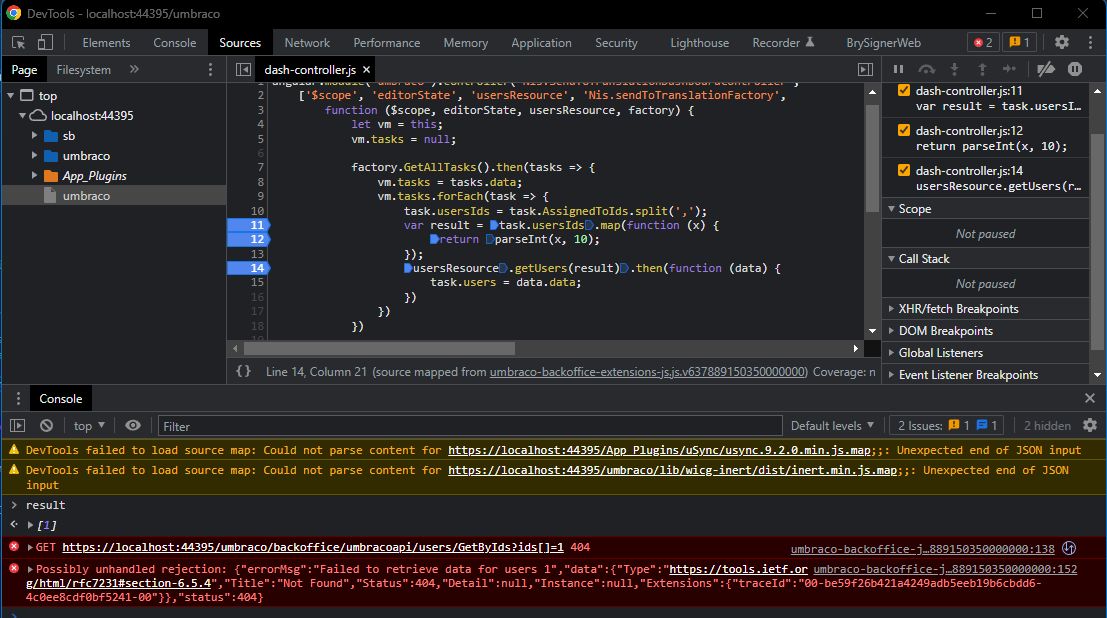1107x618 pixels.
Task: Open the Default levels dropdown
Action: [x=832, y=425]
